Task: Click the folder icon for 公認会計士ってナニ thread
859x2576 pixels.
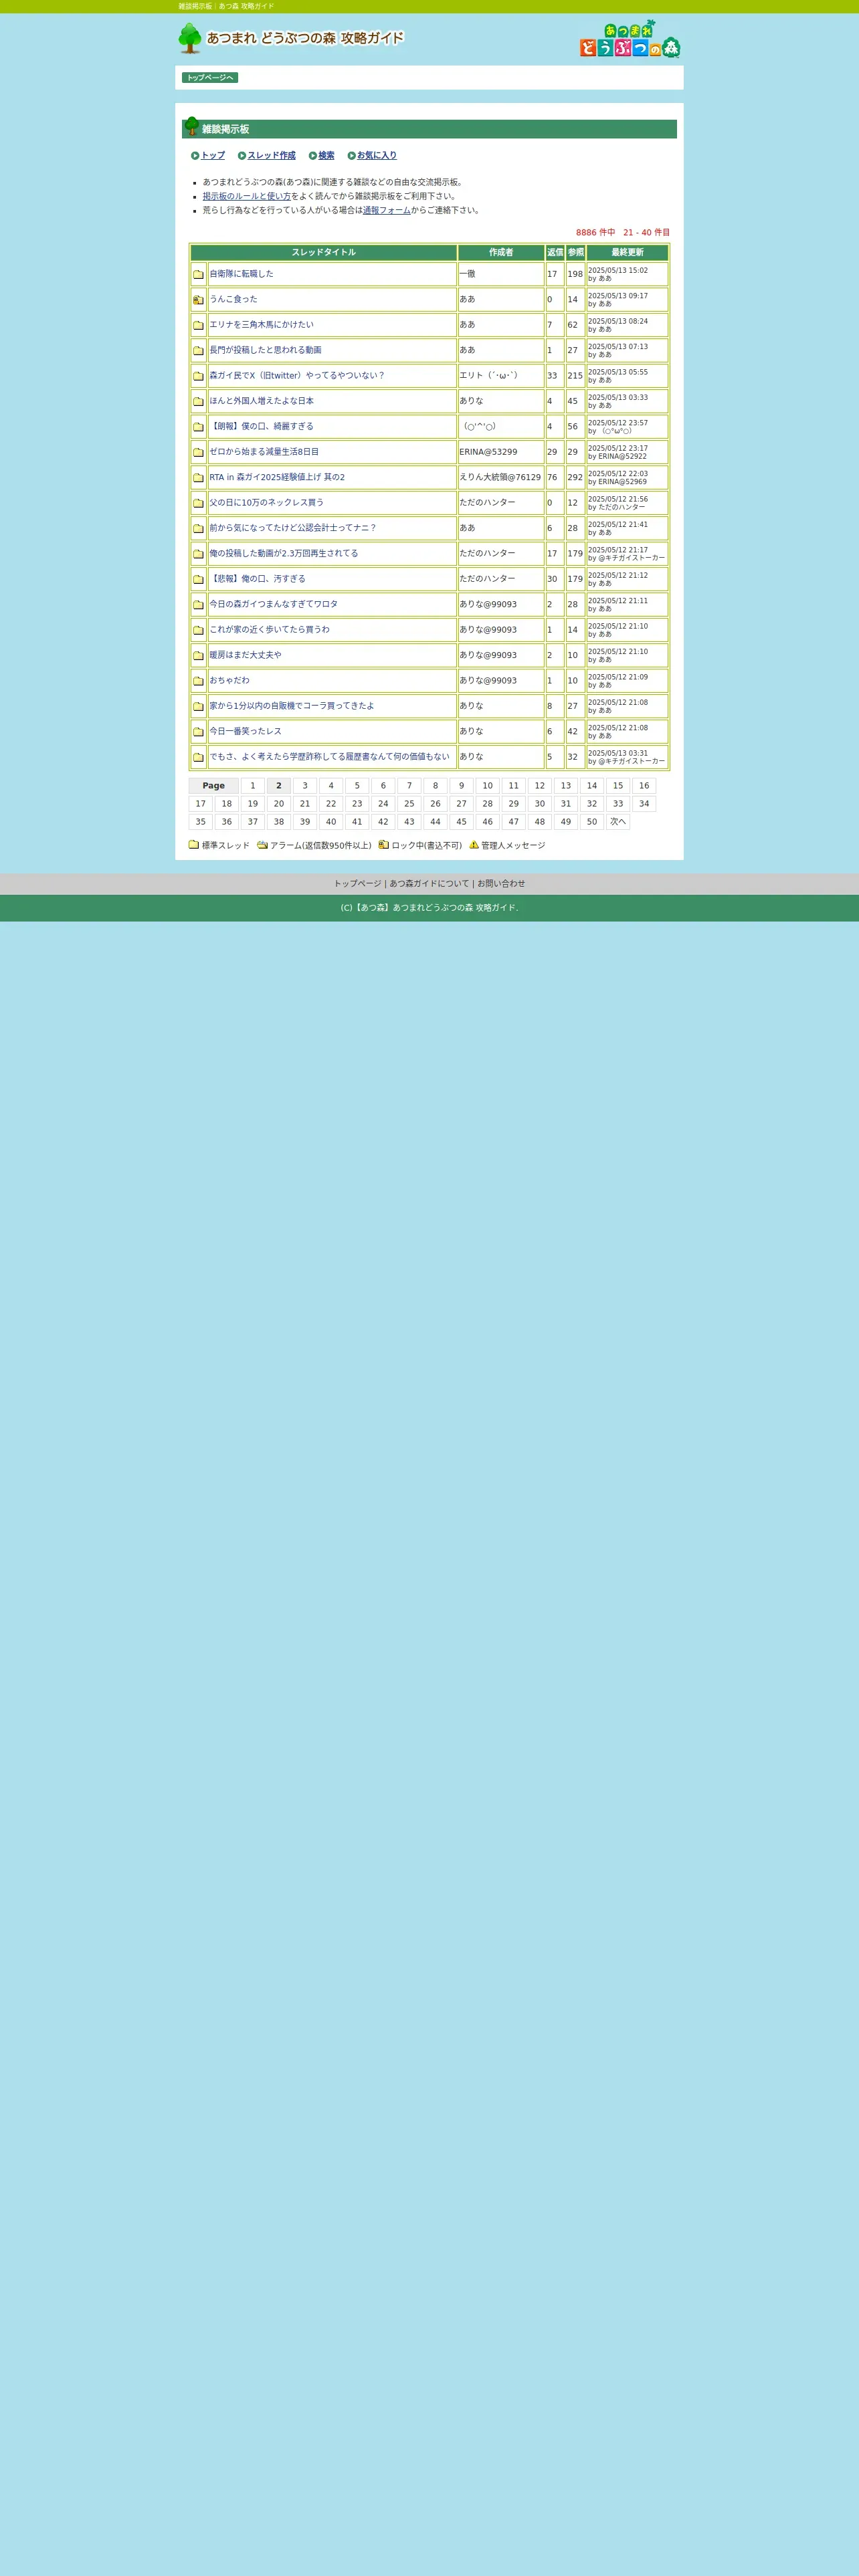Action: (x=198, y=528)
